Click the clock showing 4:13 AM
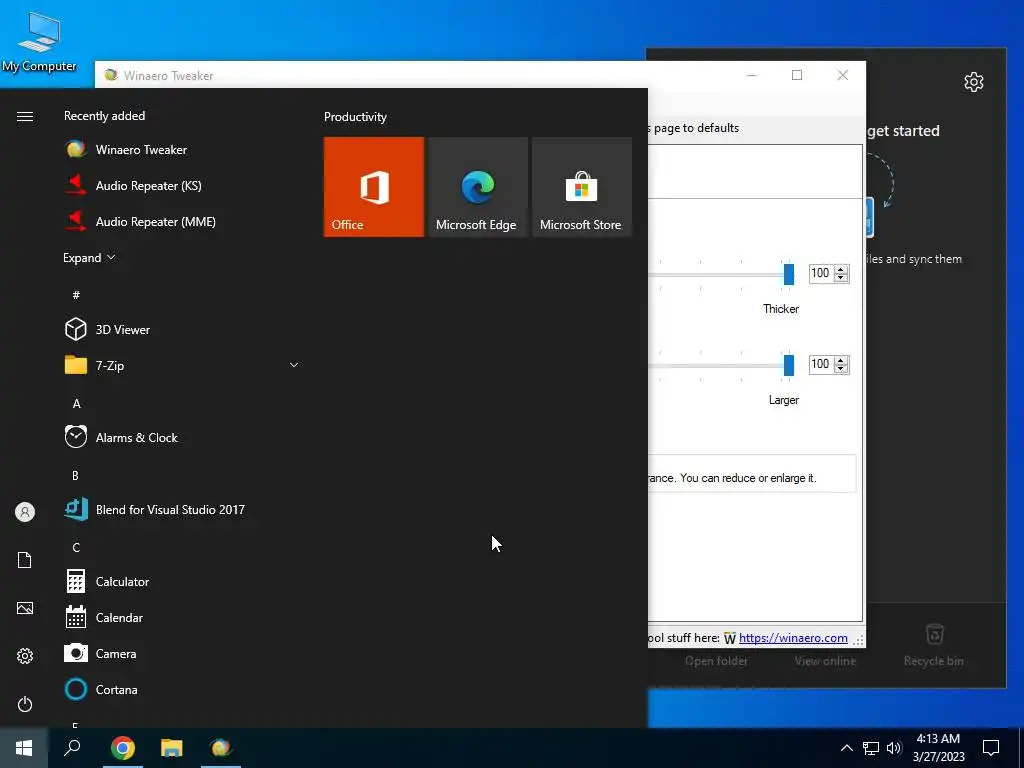 click(938, 739)
